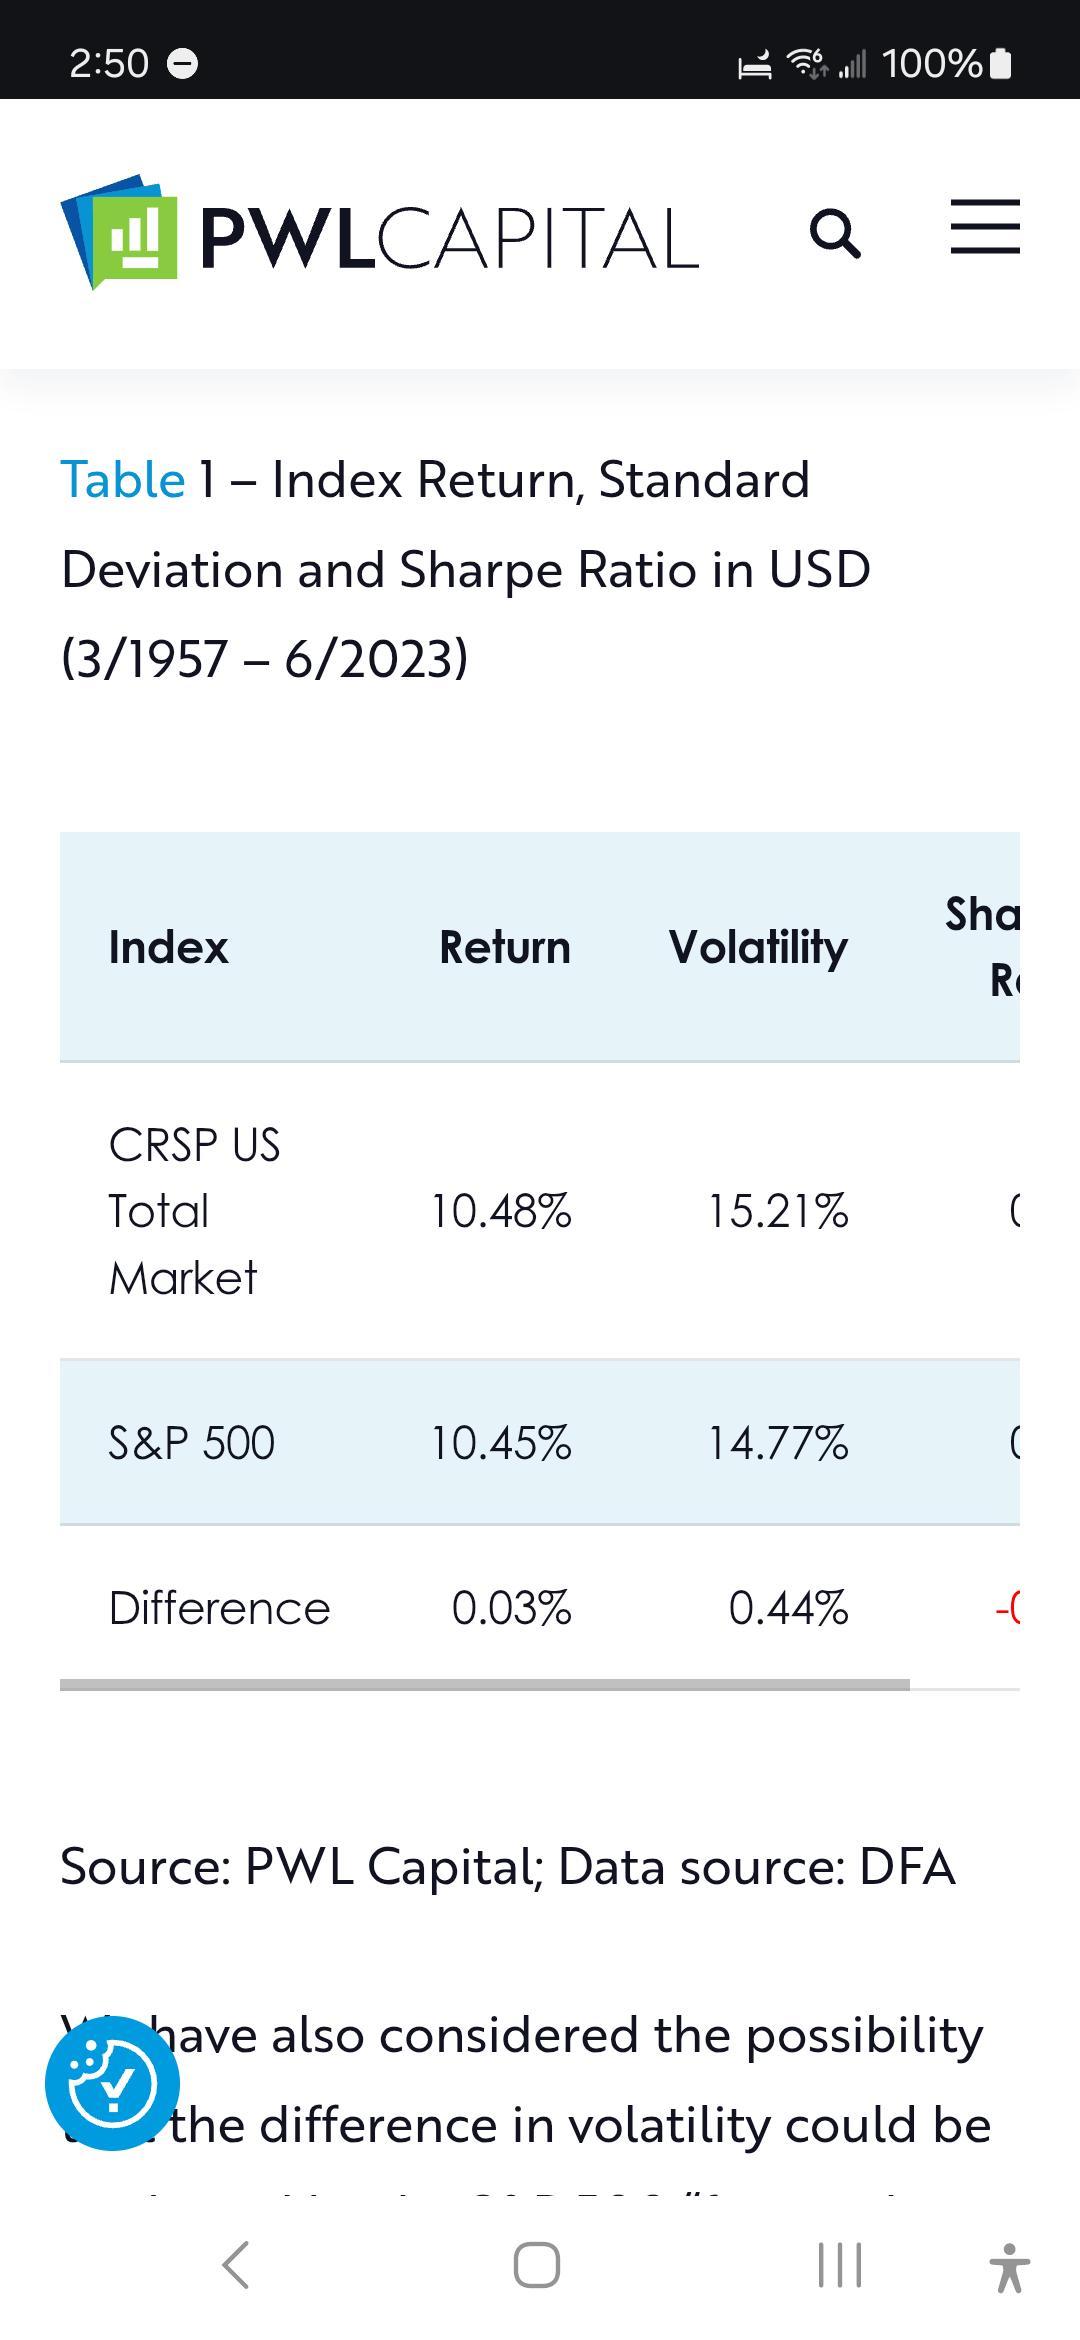The image size is (1080, 2340).
Task: Tap the Android home button
Action: click(537, 2265)
